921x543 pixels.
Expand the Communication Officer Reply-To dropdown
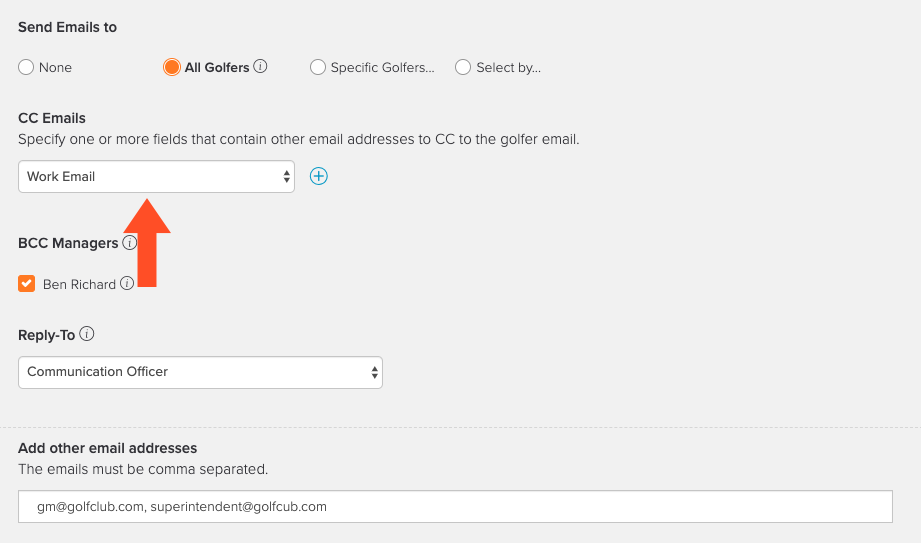200,372
